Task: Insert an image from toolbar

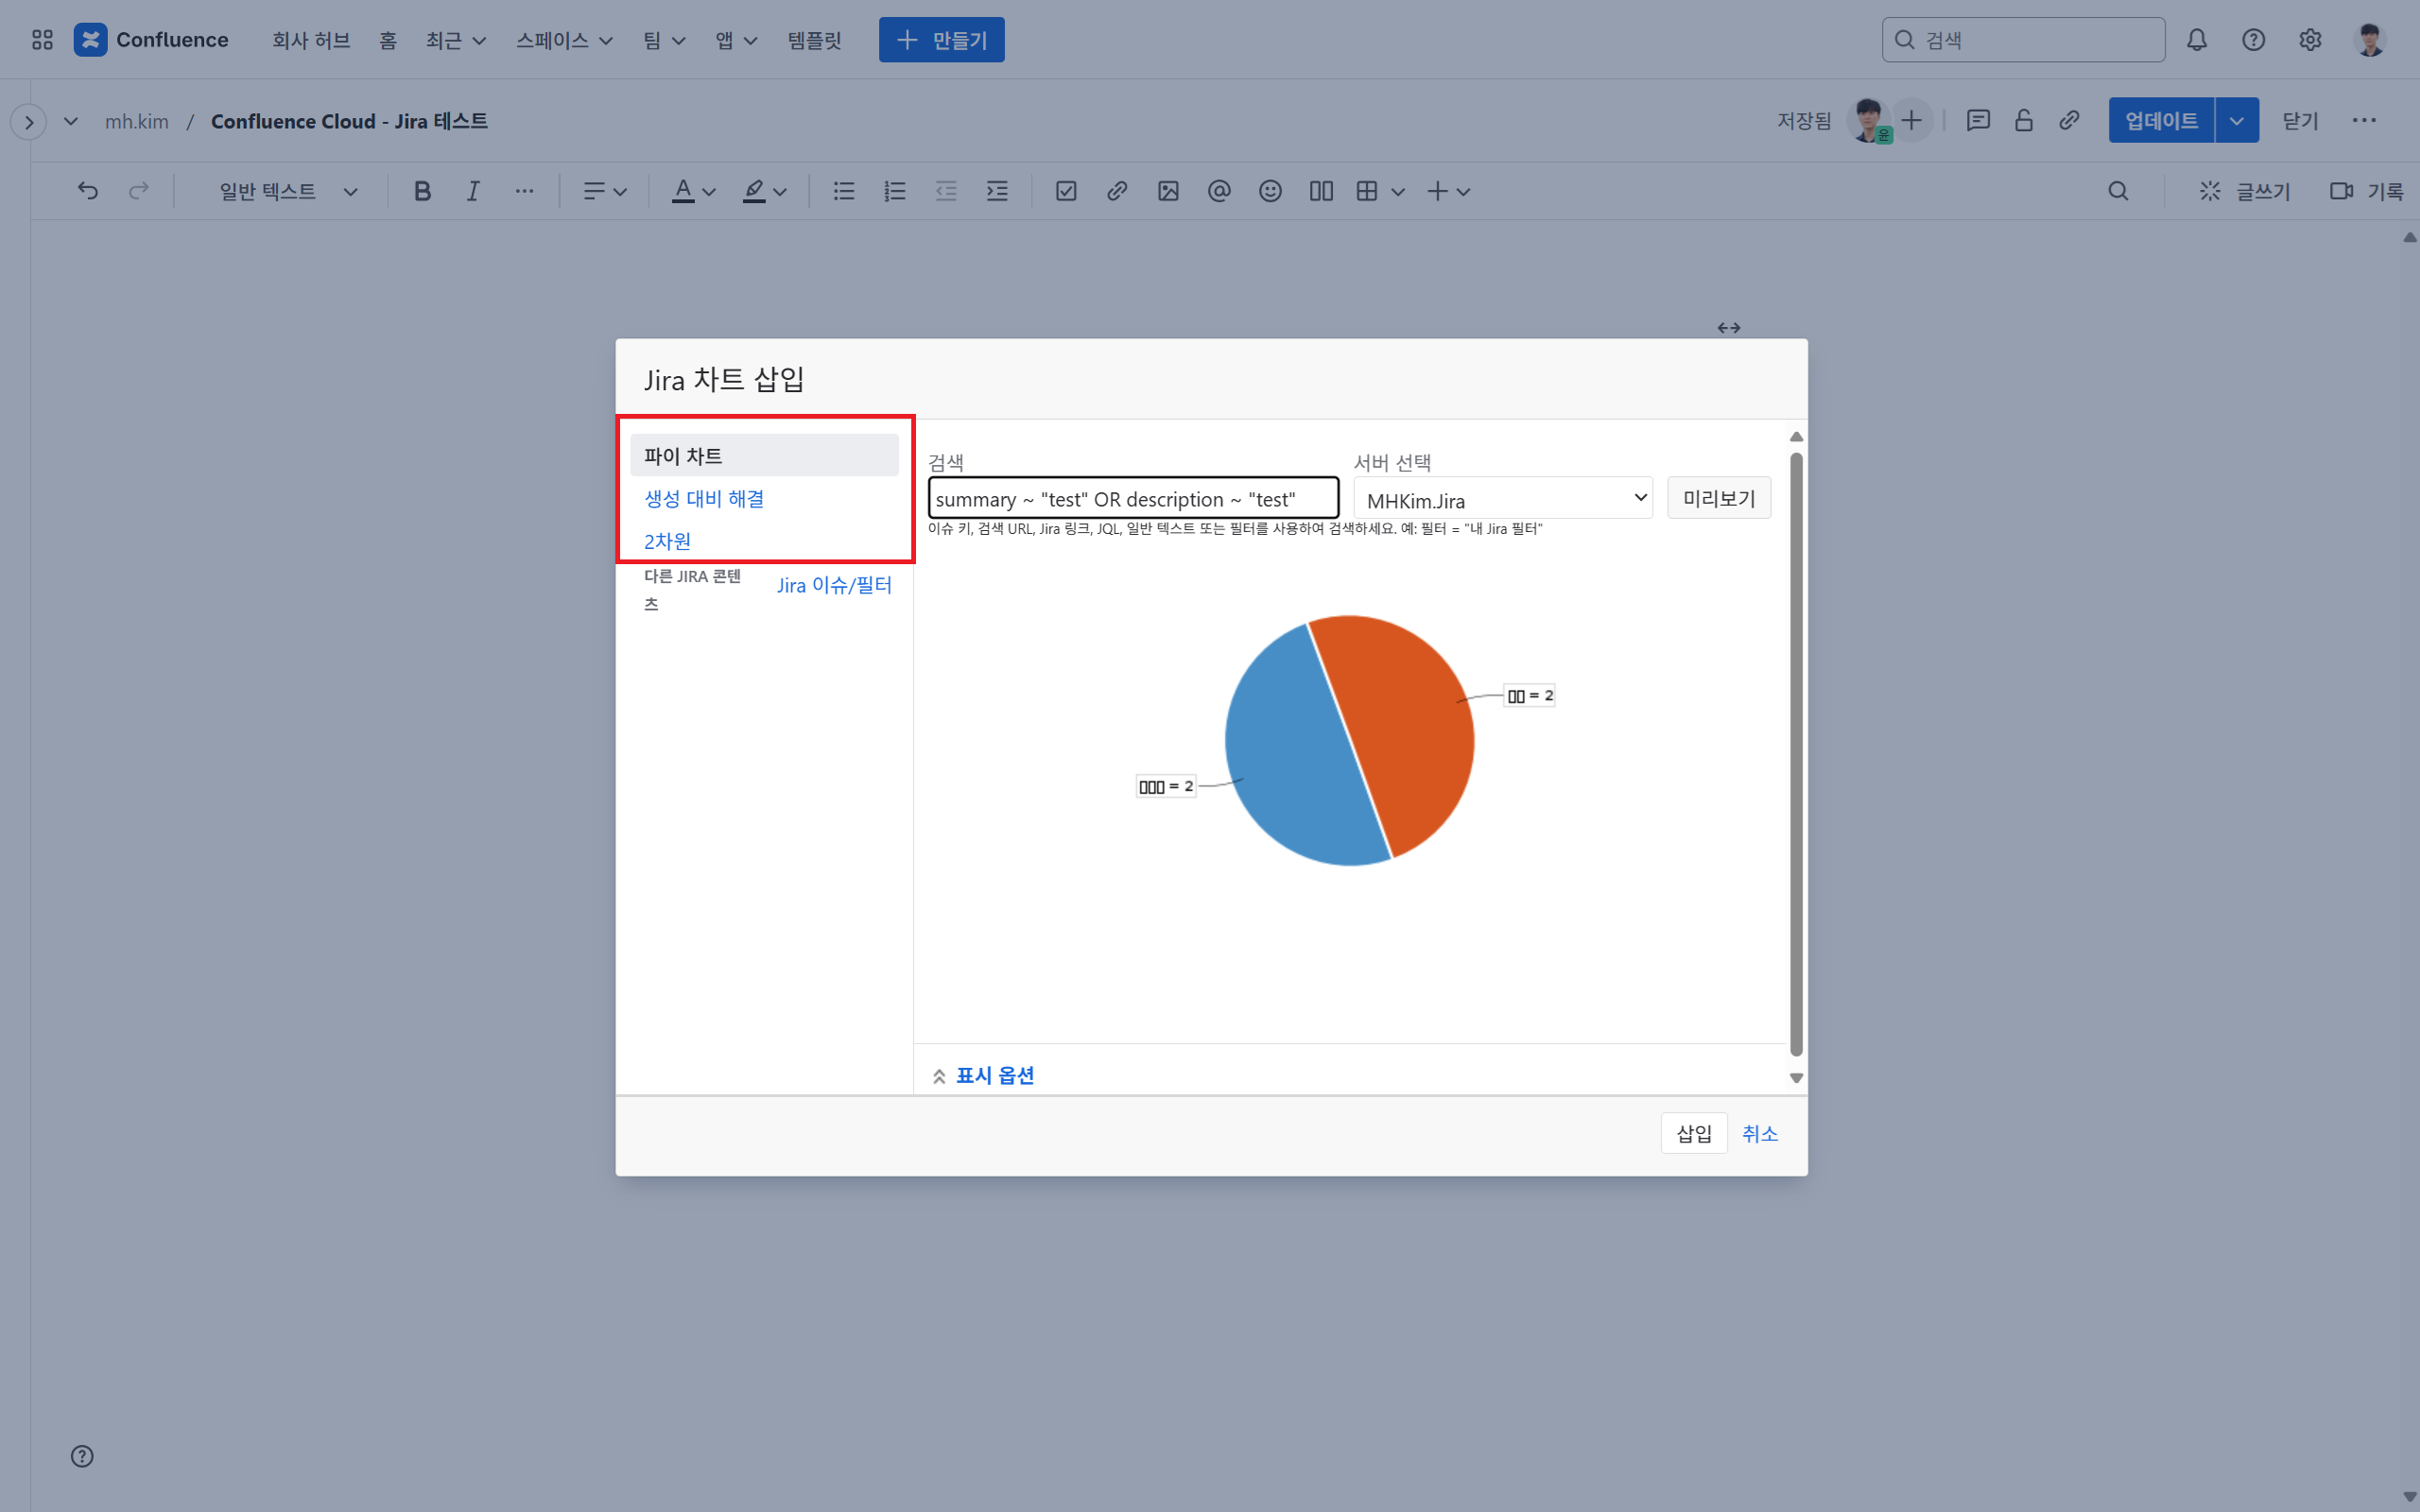Action: [1168, 191]
